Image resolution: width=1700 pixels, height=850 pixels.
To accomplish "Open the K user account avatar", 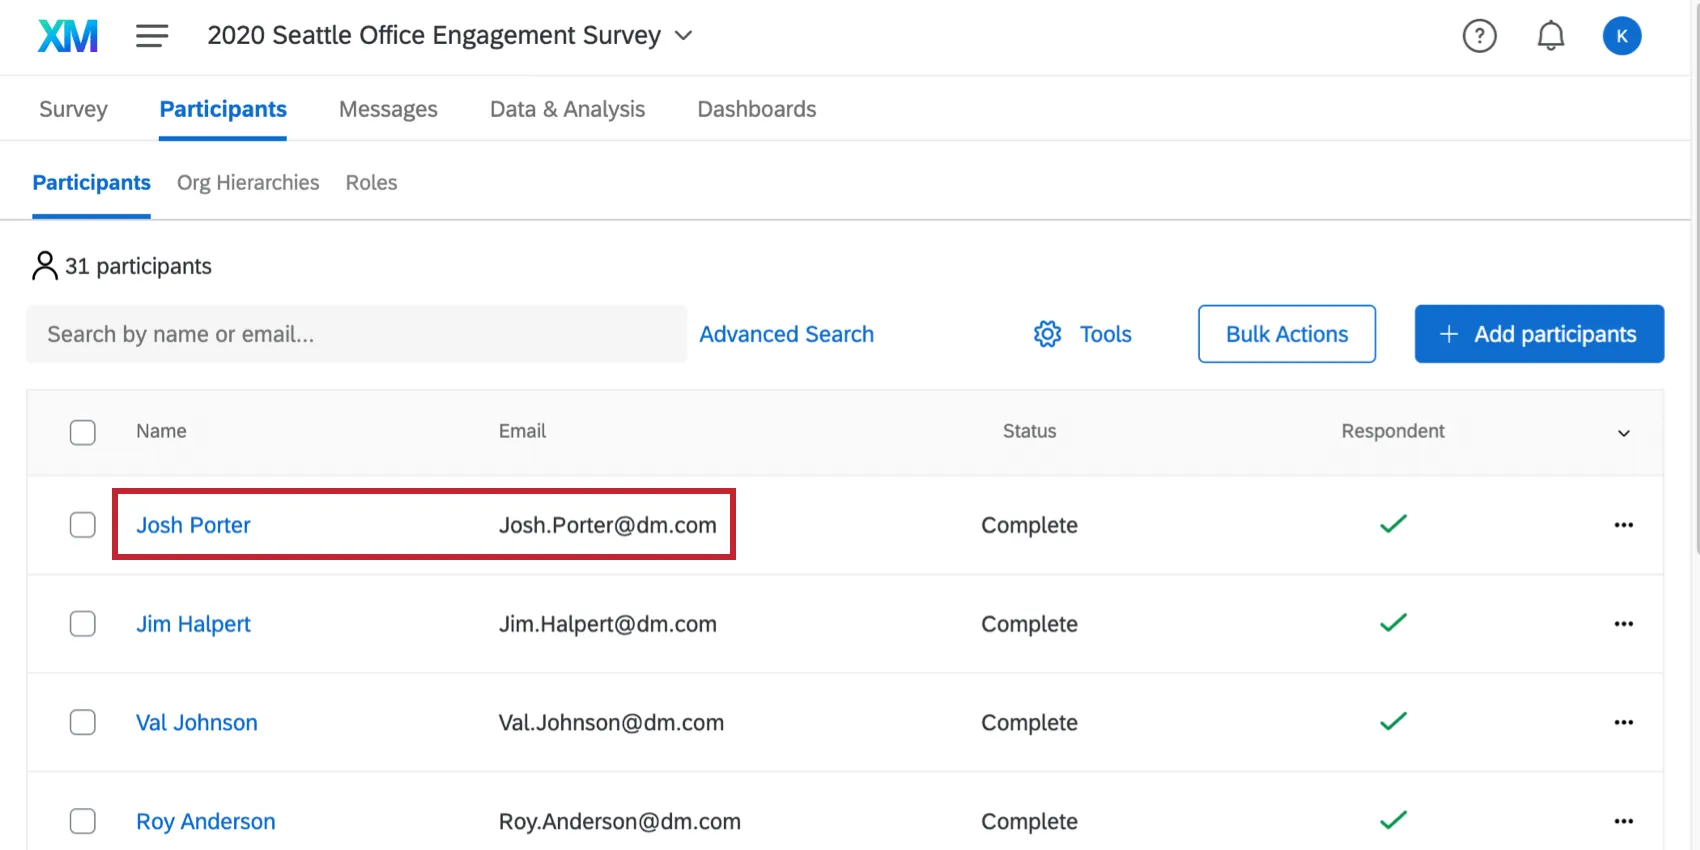I will click(1621, 36).
